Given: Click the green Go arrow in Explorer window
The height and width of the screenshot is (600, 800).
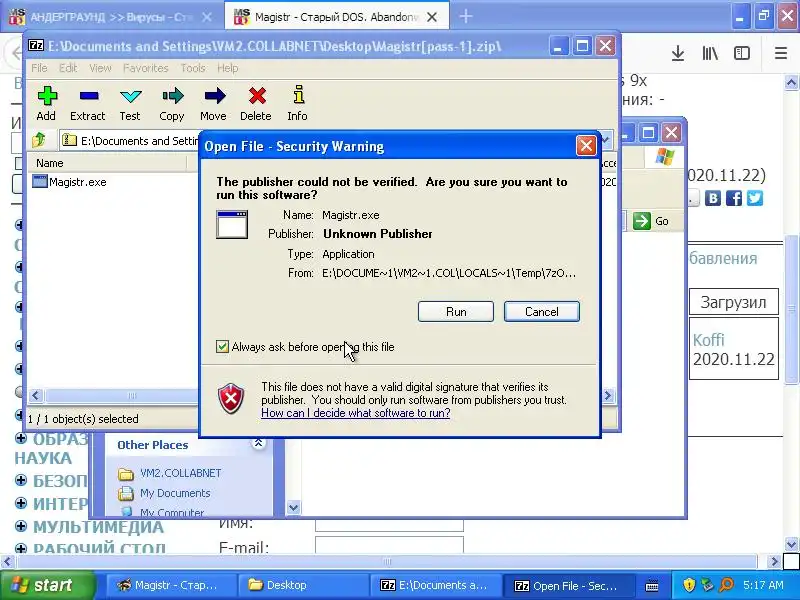Looking at the screenshot, I should point(641,221).
